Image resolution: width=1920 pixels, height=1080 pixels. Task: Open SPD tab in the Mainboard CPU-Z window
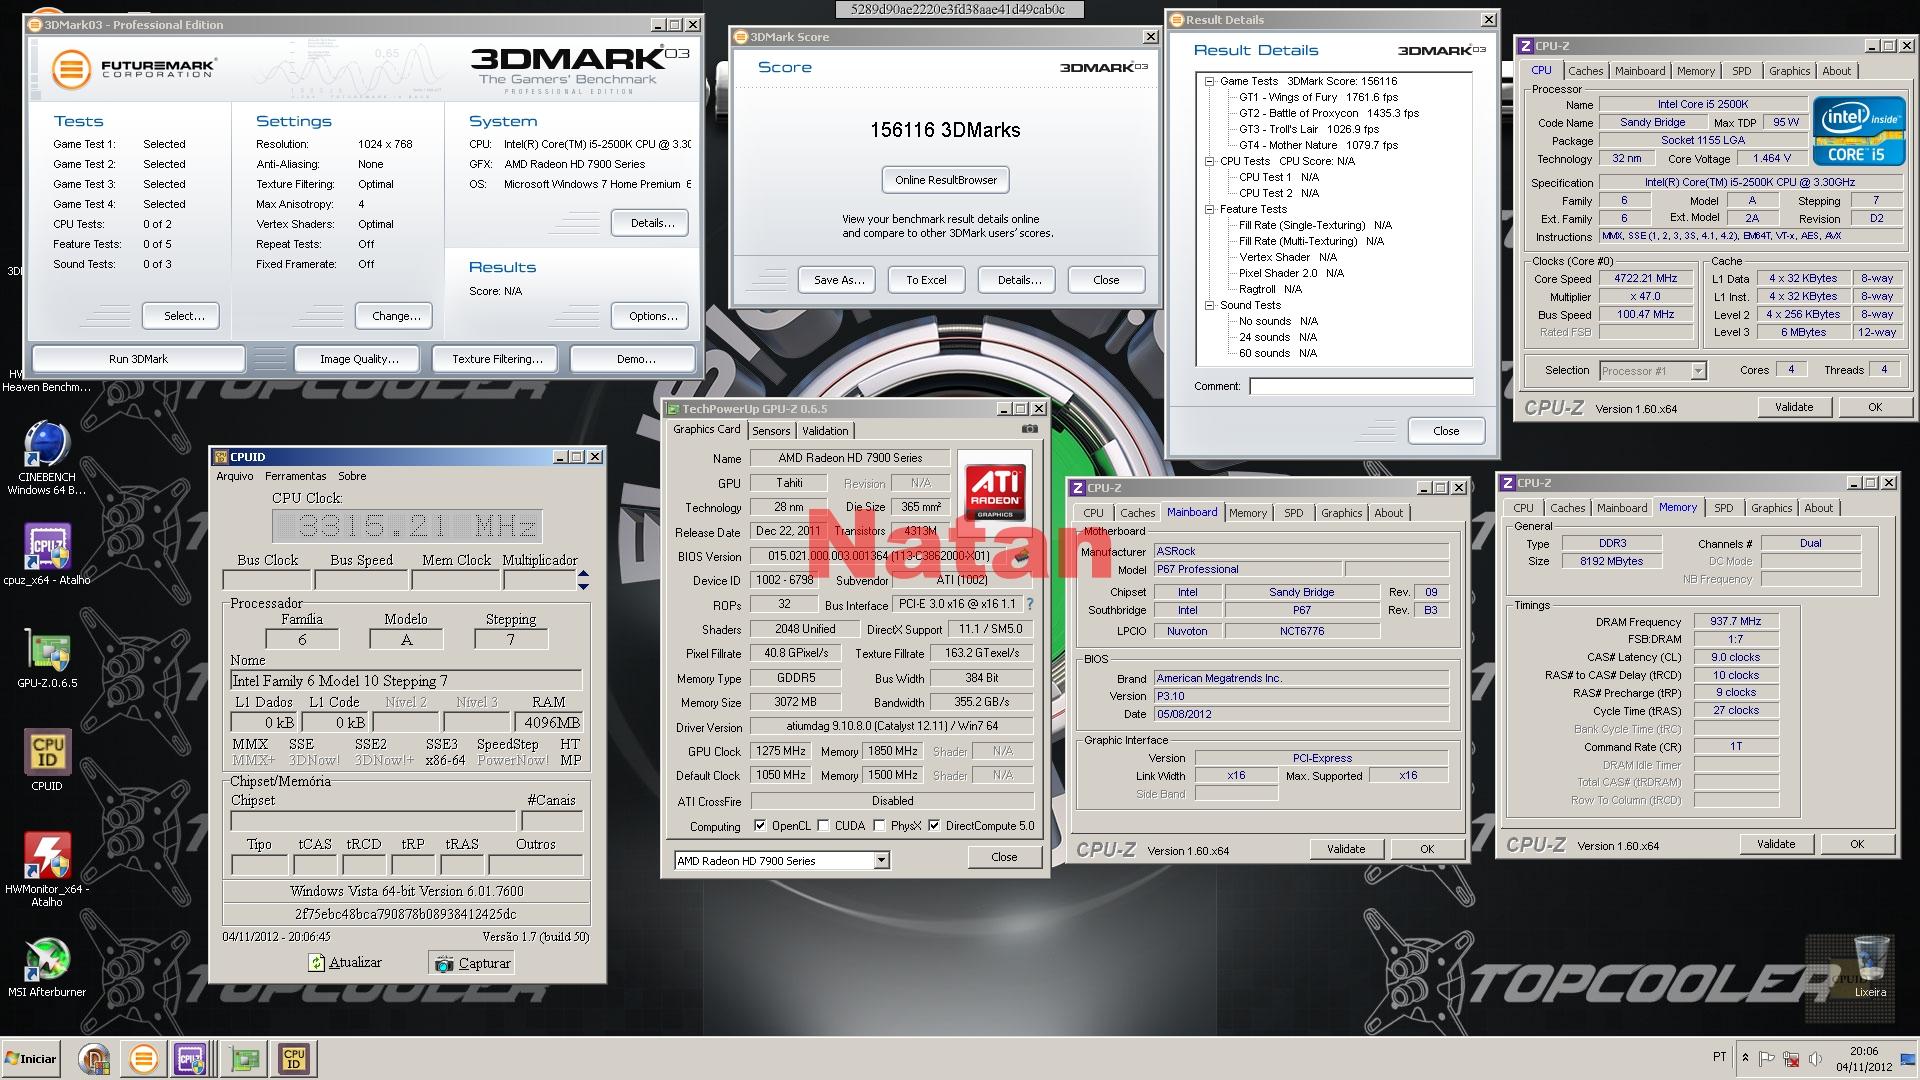pos(1294,513)
